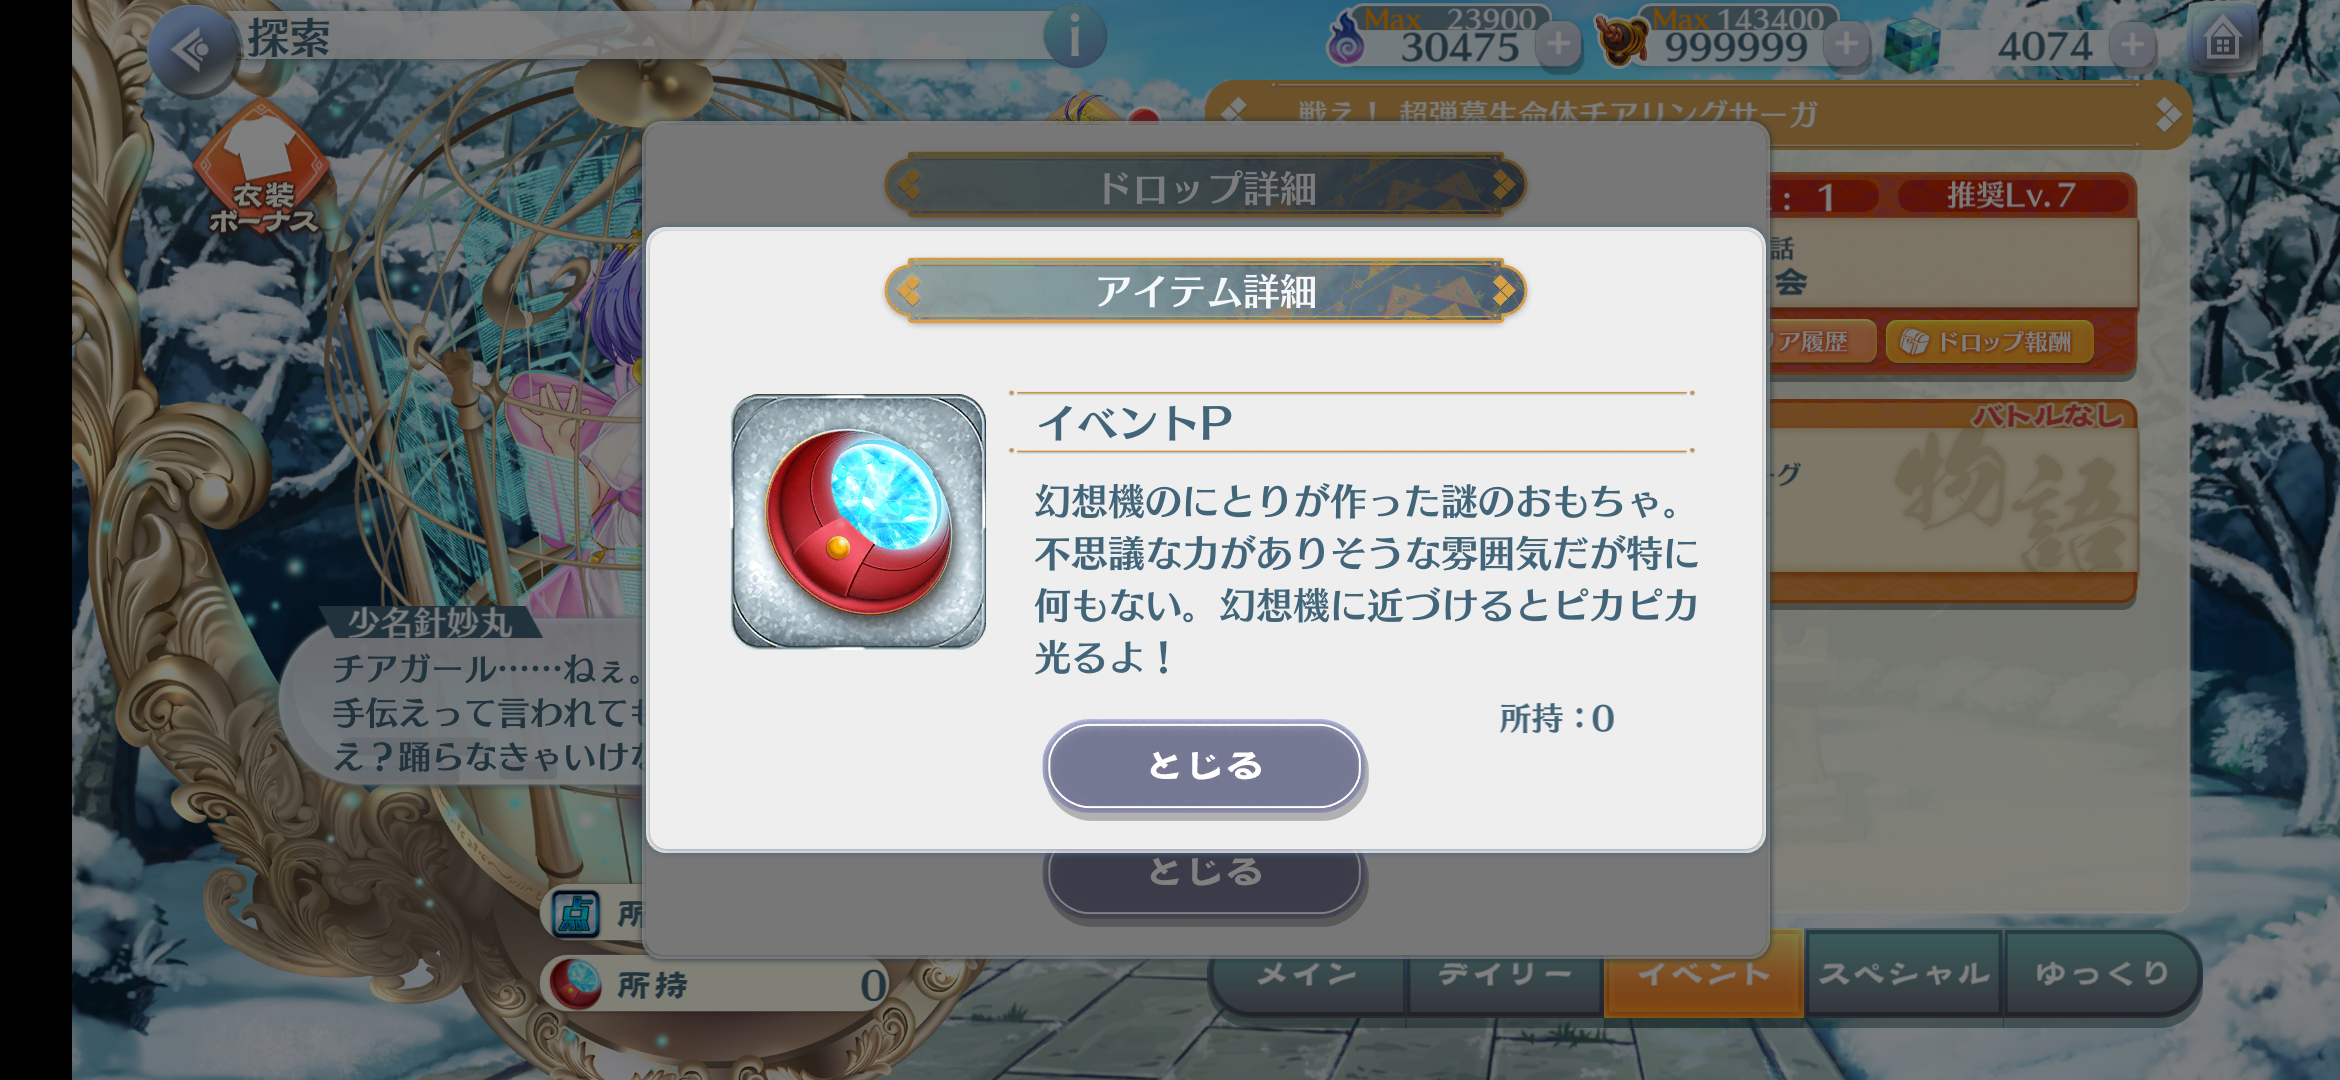Switch to the デイリー tab
This screenshot has width=2340, height=1080.
tap(1505, 974)
